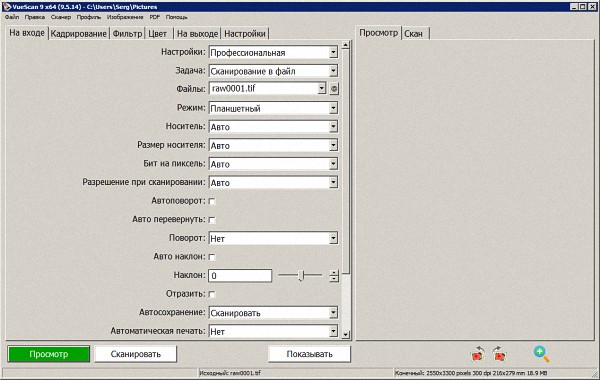This screenshot has width=600, height=380.
Task: Switch to the На входе tab
Action: [x=27, y=33]
